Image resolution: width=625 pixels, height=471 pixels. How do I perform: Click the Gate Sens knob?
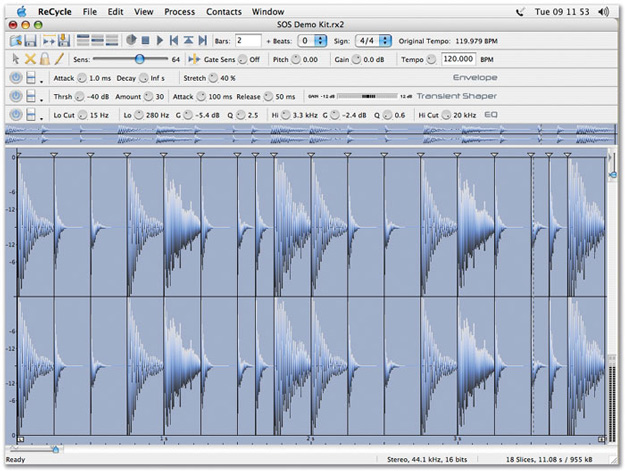243,59
